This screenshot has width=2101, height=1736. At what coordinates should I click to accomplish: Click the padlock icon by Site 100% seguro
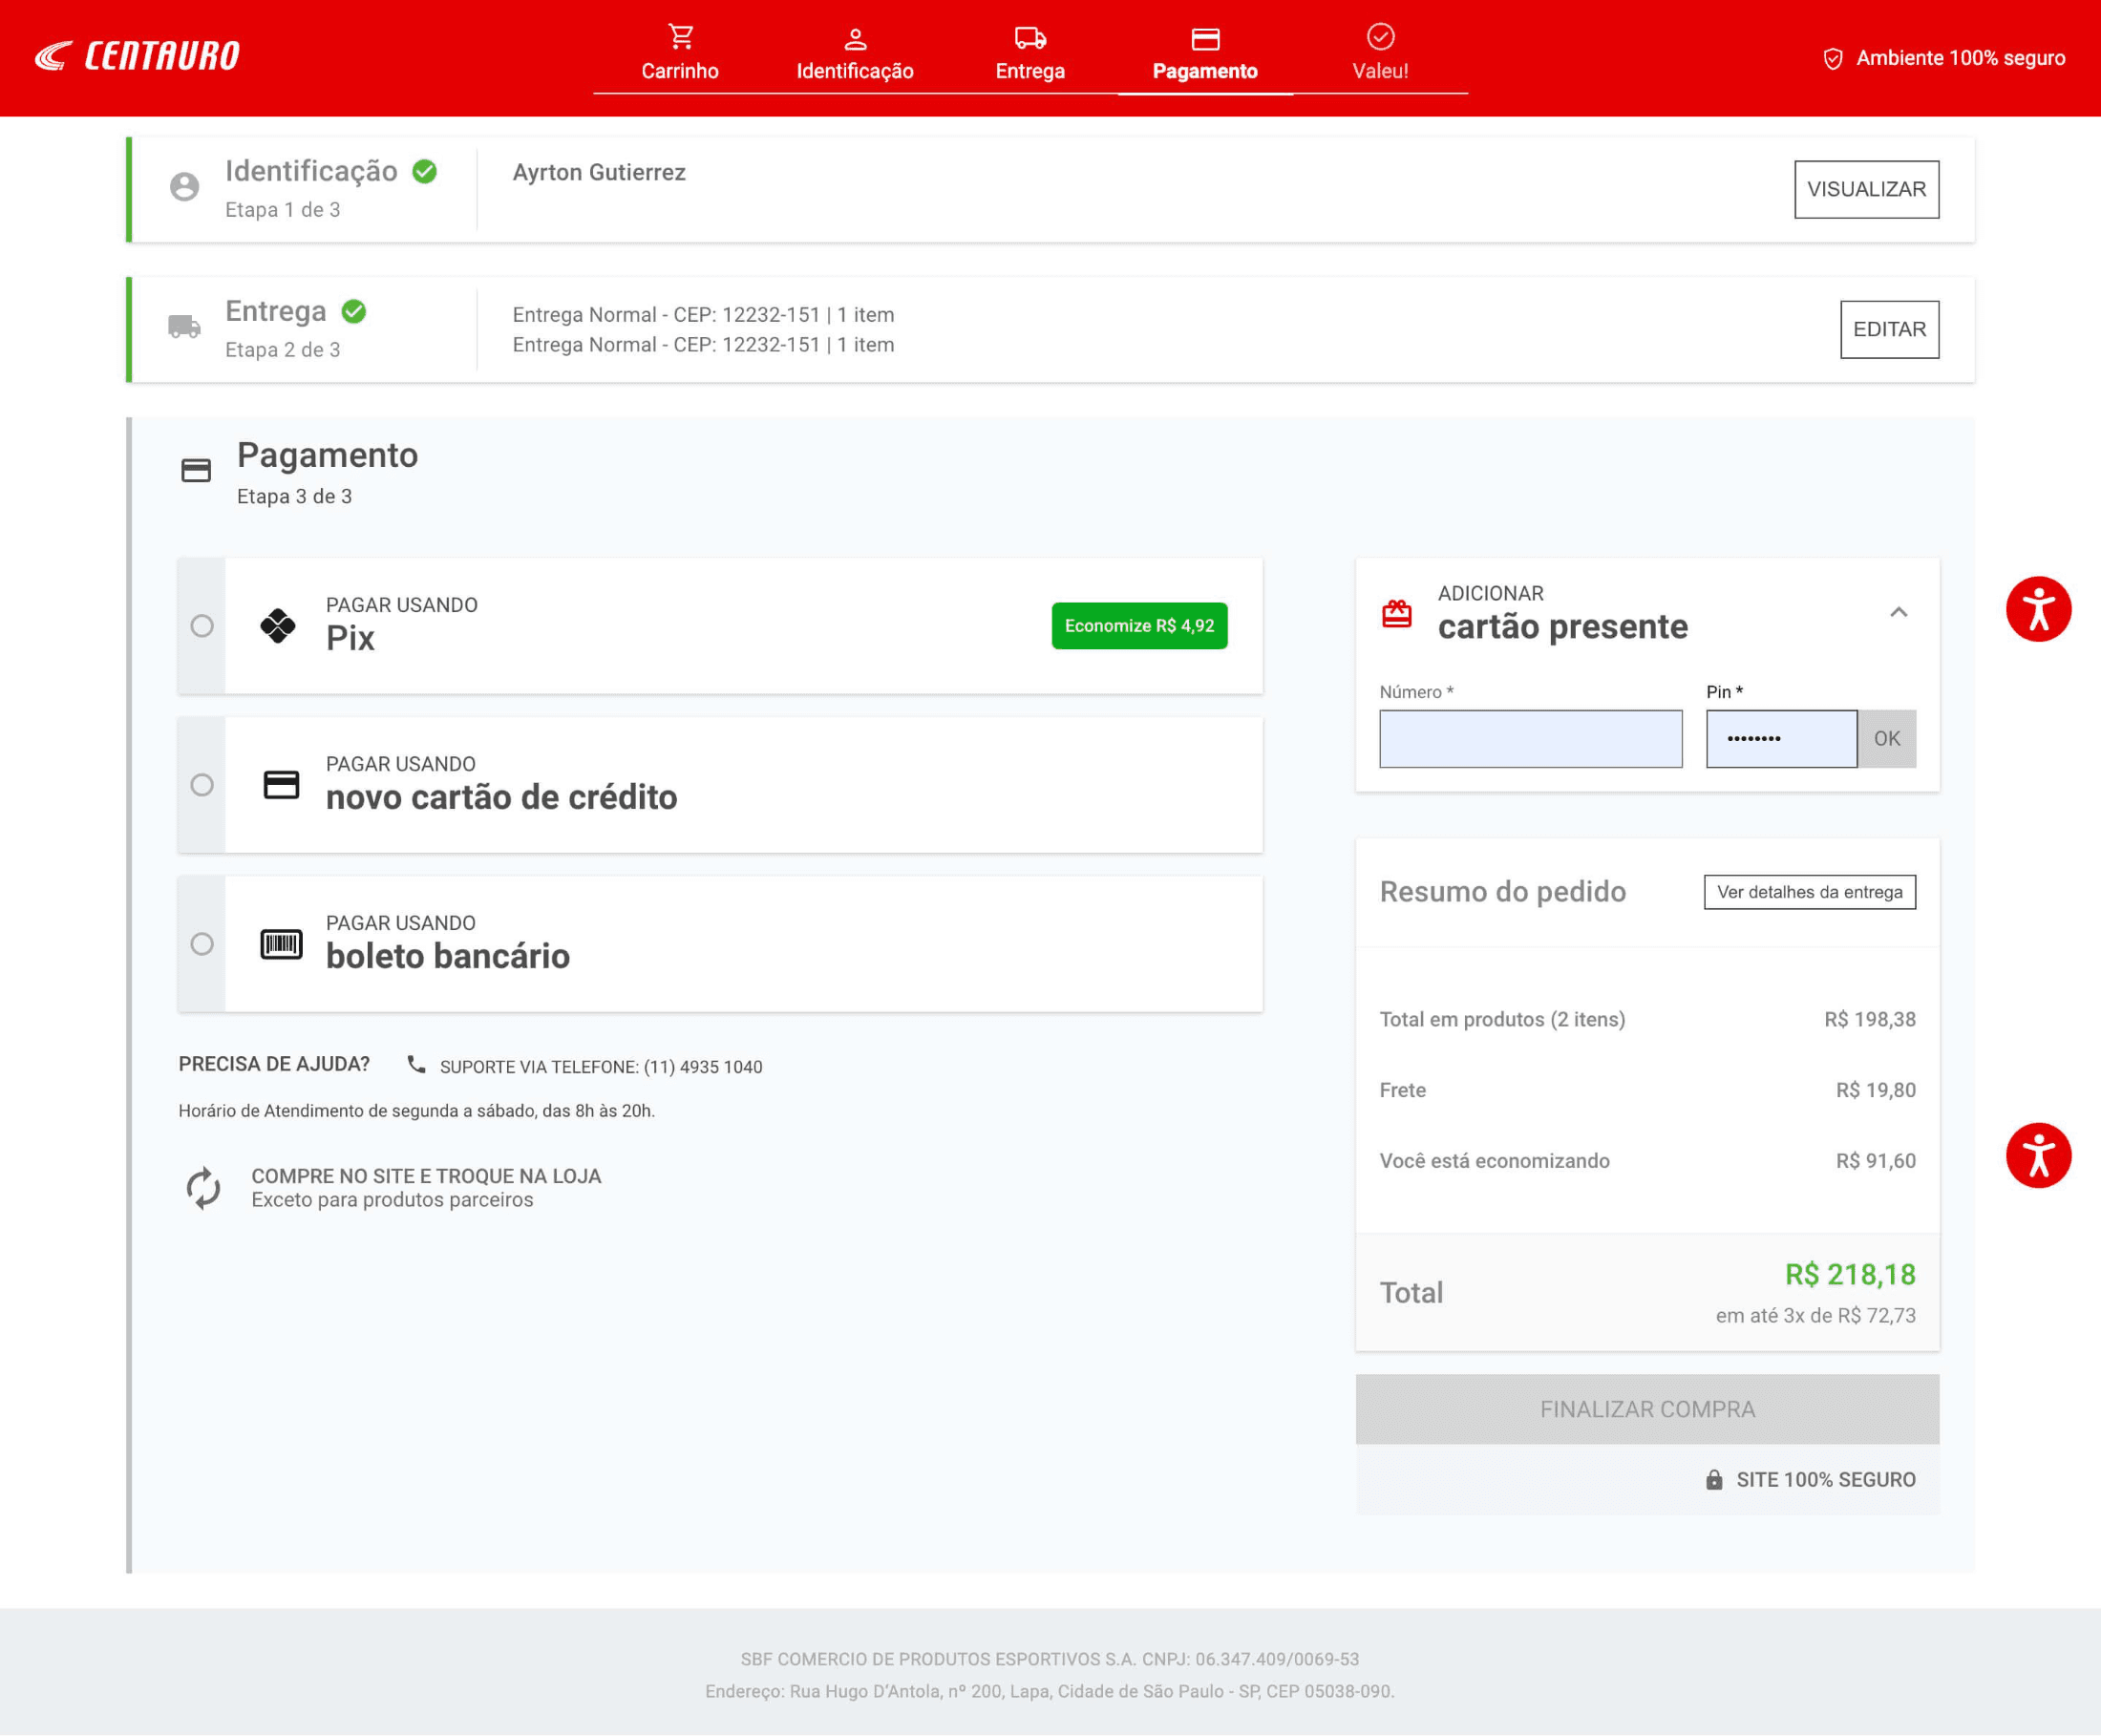pos(1714,1480)
